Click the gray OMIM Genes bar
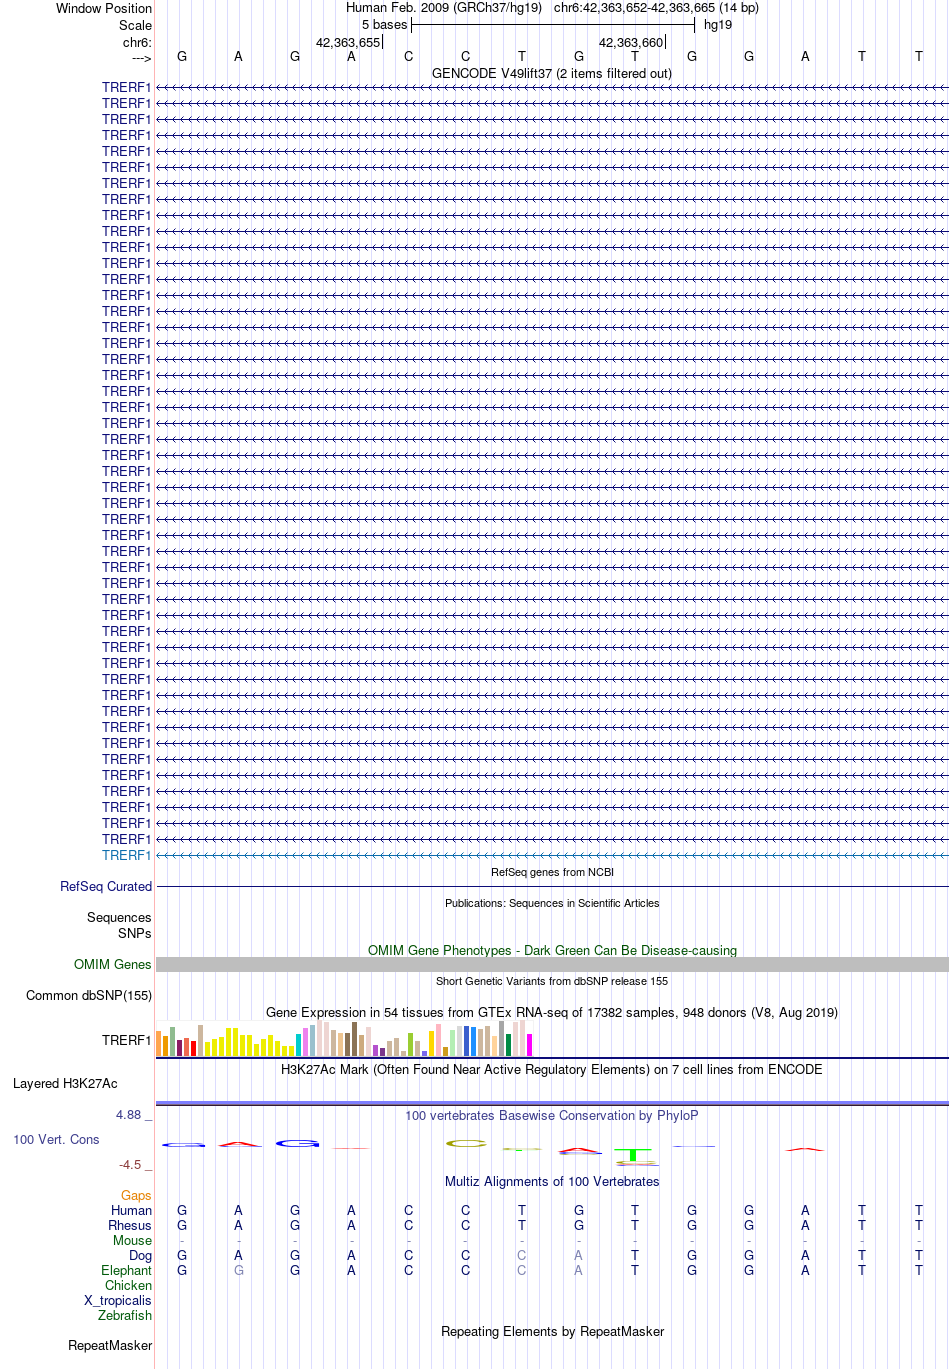This screenshot has height=1369, width=950. (552, 964)
